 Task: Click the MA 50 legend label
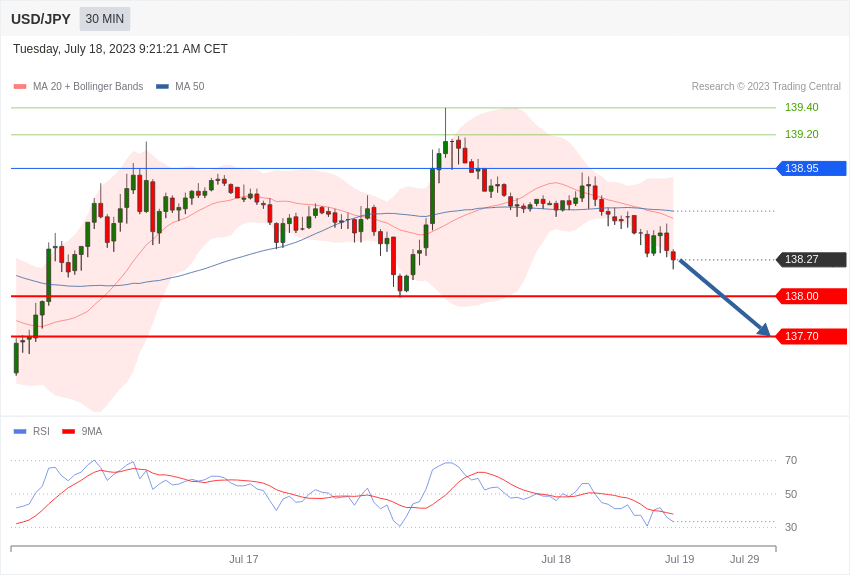click(x=190, y=86)
